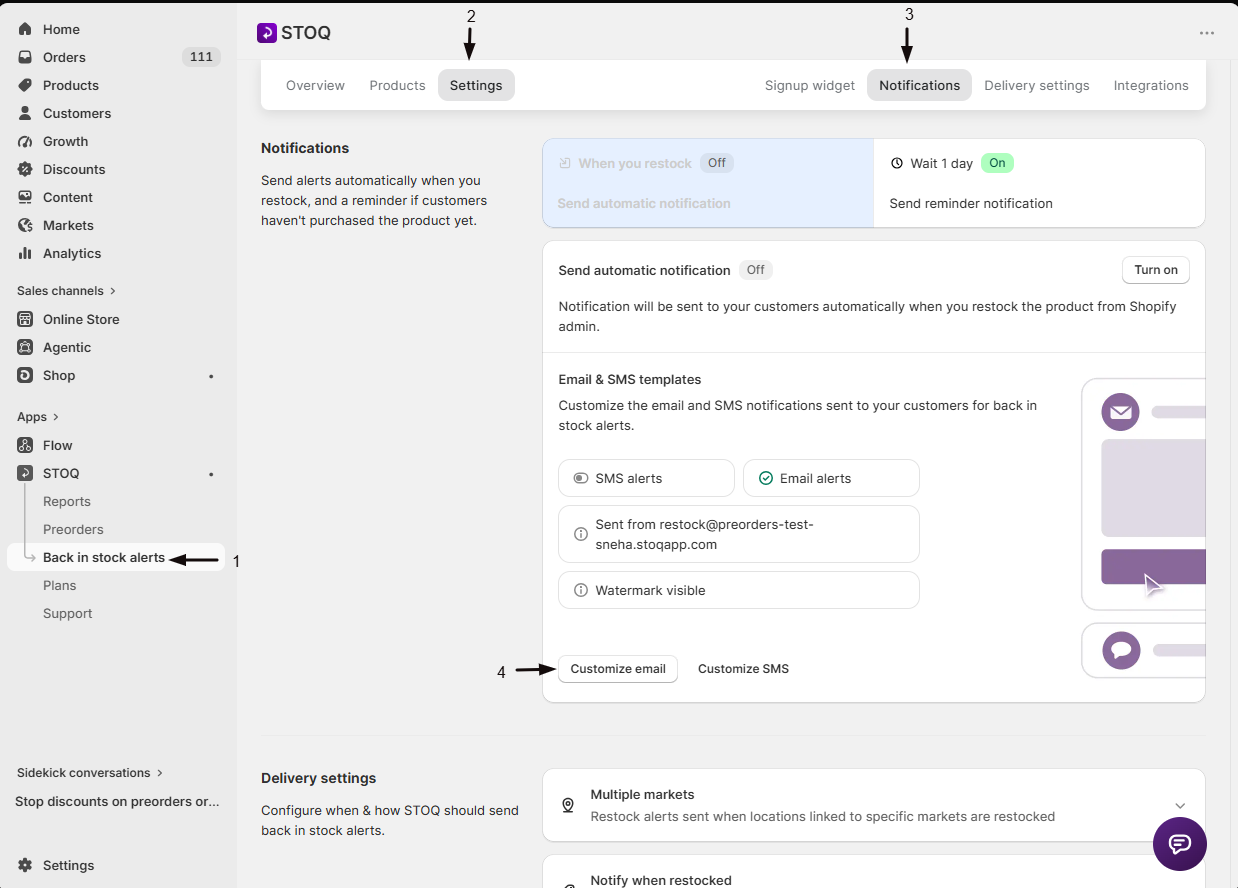1238x888 pixels.
Task: Click the Email alerts pill
Action: click(831, 478)
